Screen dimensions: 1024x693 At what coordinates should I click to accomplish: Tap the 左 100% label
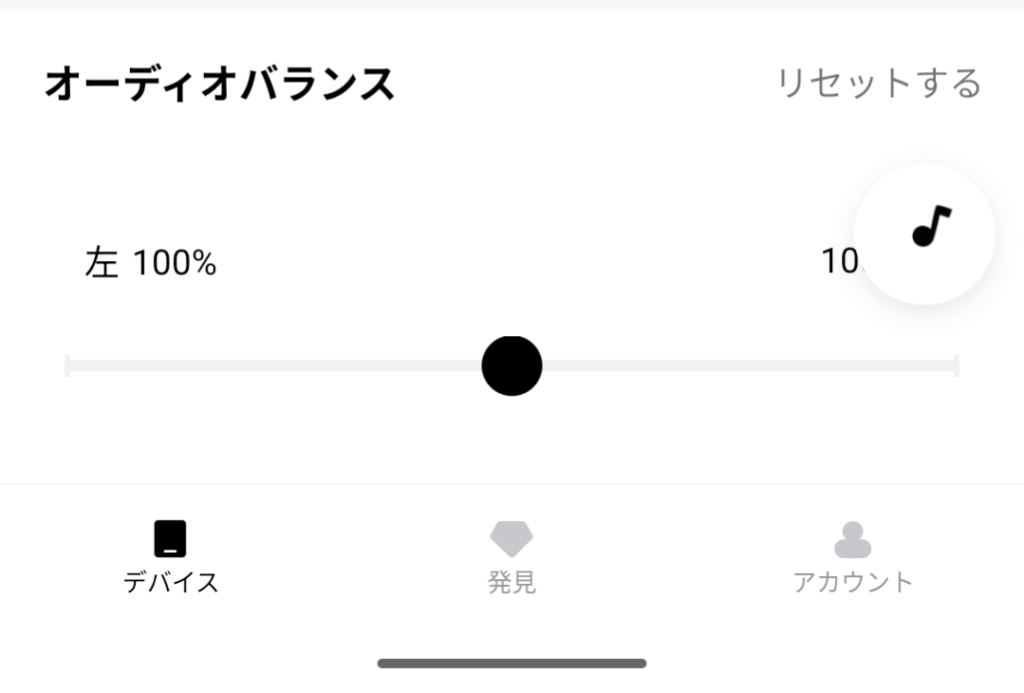point(151,264)
